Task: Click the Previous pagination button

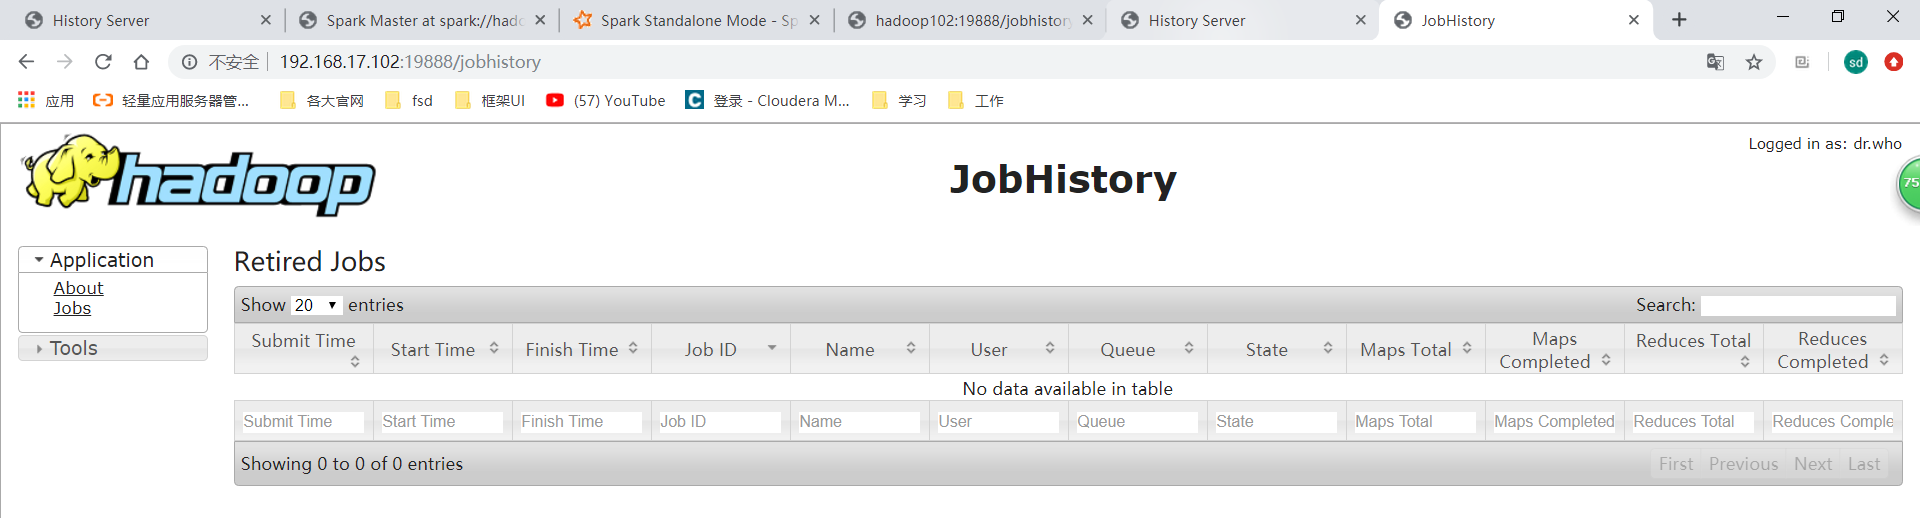Action: [x=1743, y=464]
